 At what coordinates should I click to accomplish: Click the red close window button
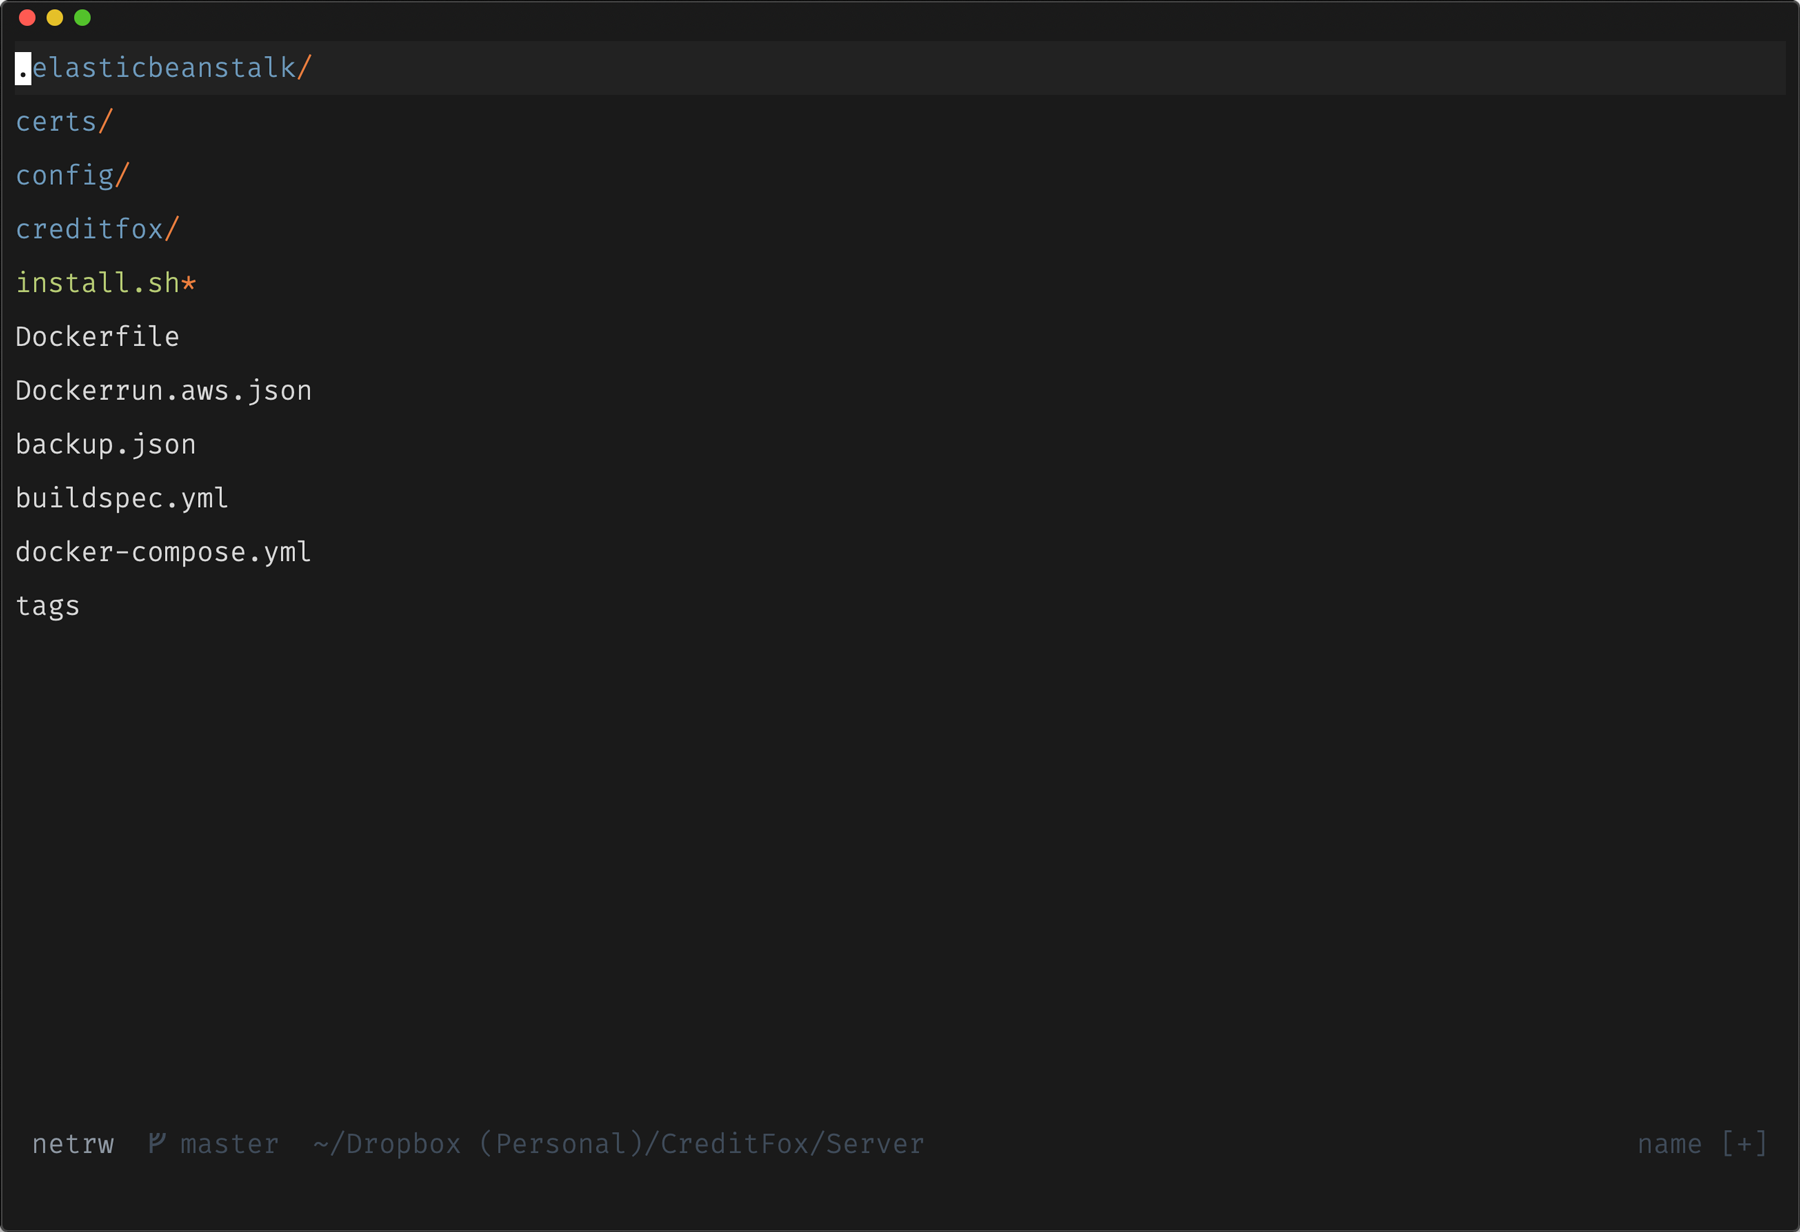[x=27, y=18]
